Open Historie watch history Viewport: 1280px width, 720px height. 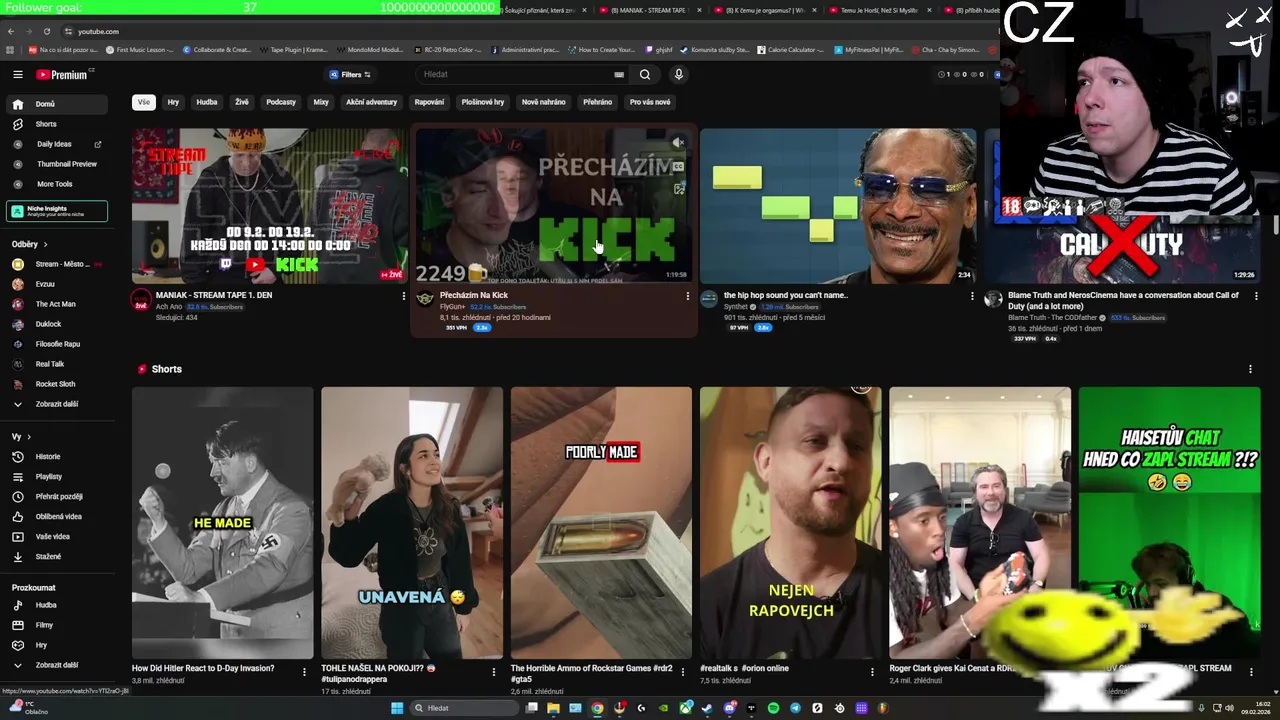click(x=57, y=457)
